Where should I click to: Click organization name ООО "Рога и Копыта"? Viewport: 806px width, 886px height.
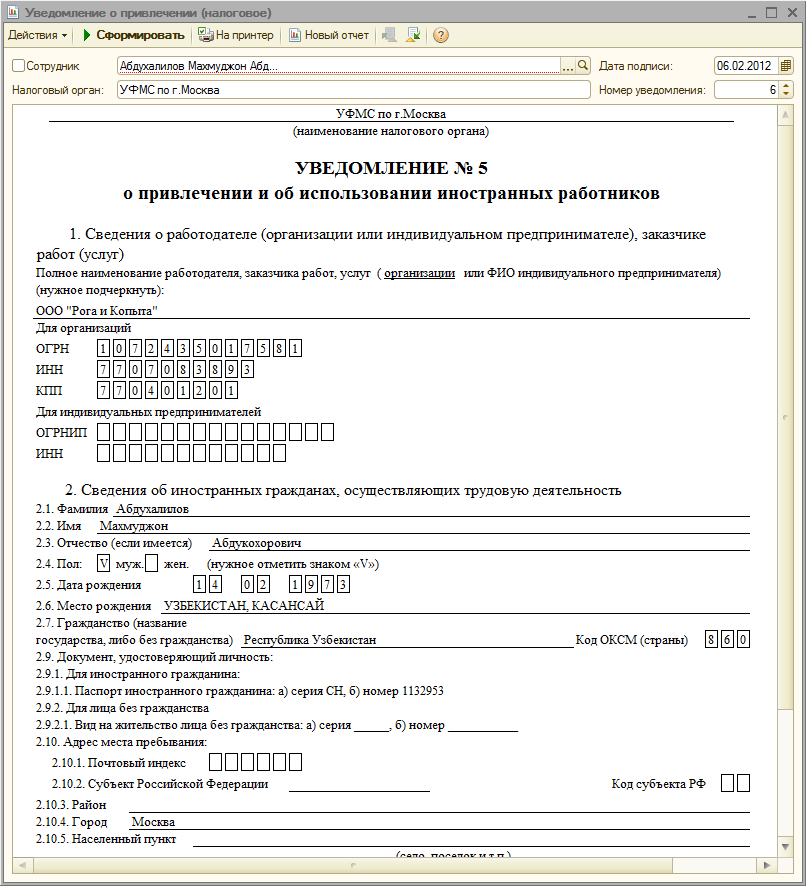click(x=97, y=311)
